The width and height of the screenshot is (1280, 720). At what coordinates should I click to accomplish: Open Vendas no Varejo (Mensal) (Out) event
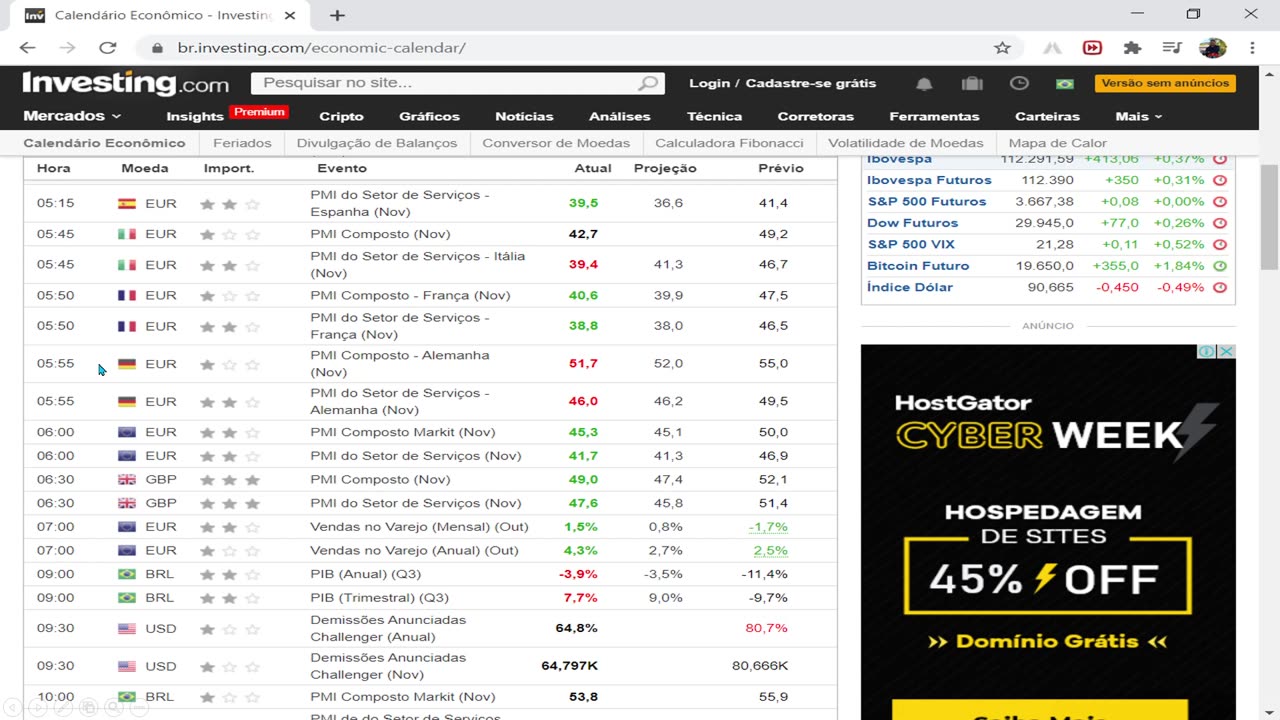point(419,527)
